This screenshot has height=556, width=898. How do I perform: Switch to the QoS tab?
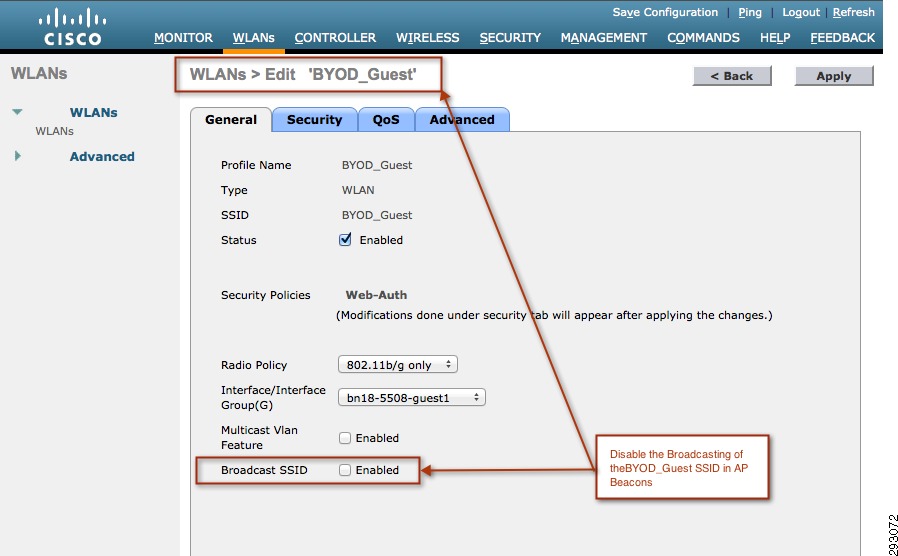(x=386, y=120)
